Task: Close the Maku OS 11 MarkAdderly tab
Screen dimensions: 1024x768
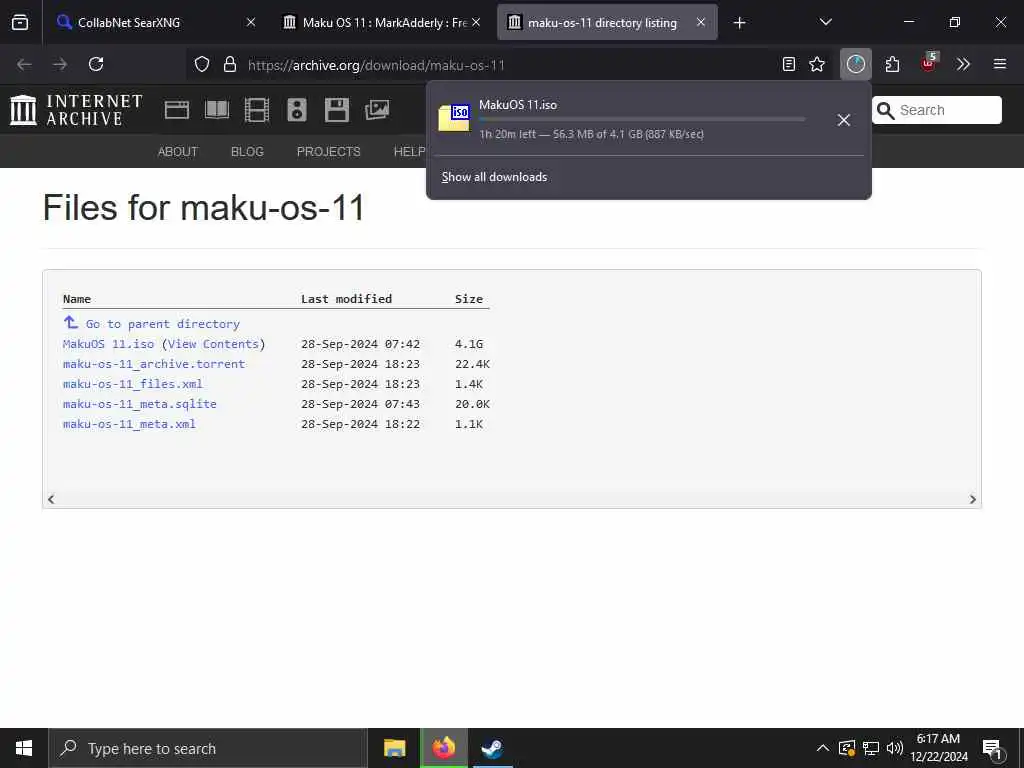Action: pos(476,22)
